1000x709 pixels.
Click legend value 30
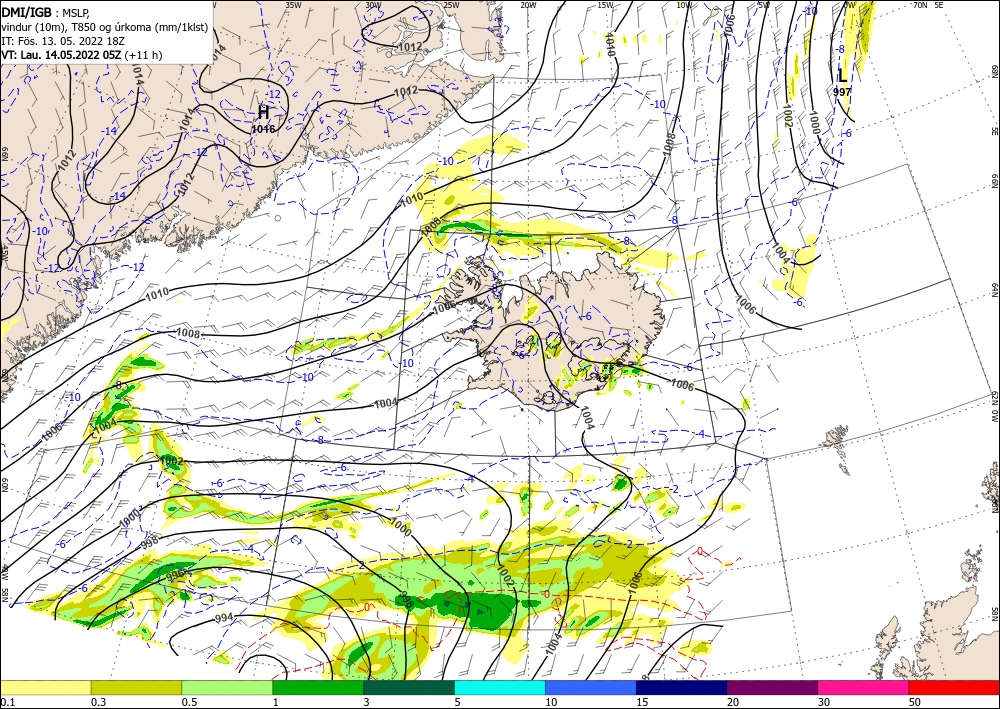pos(824,702)
